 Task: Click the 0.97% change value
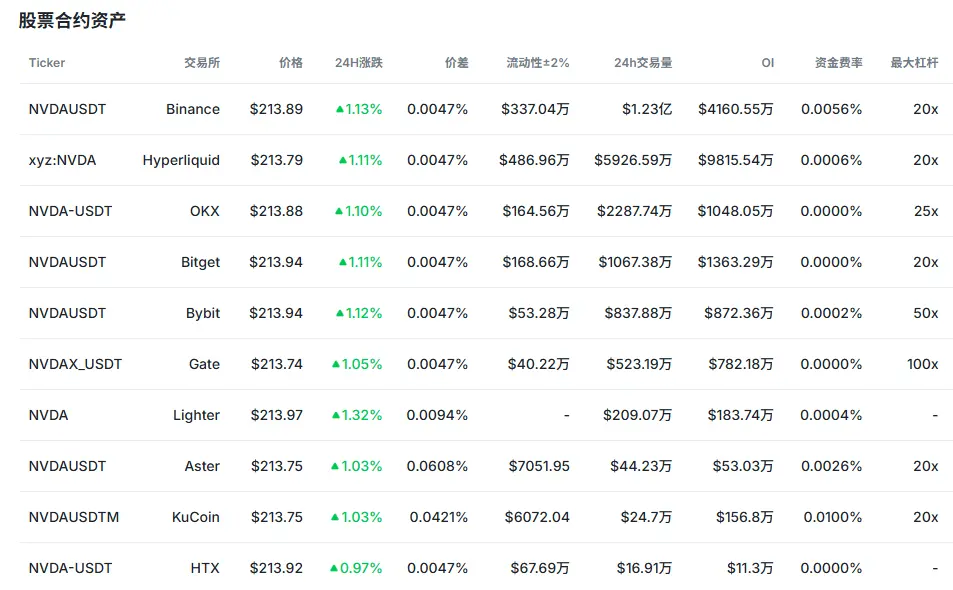tap(361, 569)
